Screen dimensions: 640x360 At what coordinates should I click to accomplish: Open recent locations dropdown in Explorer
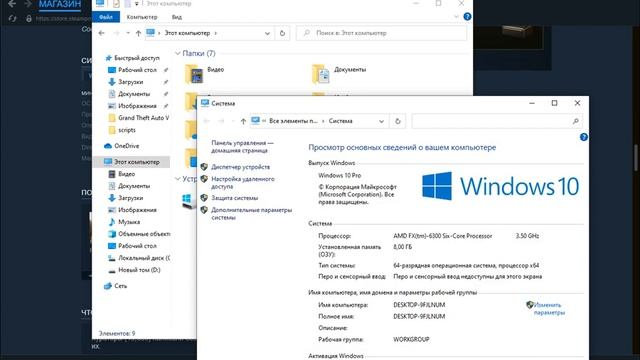click(x=127, y=33)
